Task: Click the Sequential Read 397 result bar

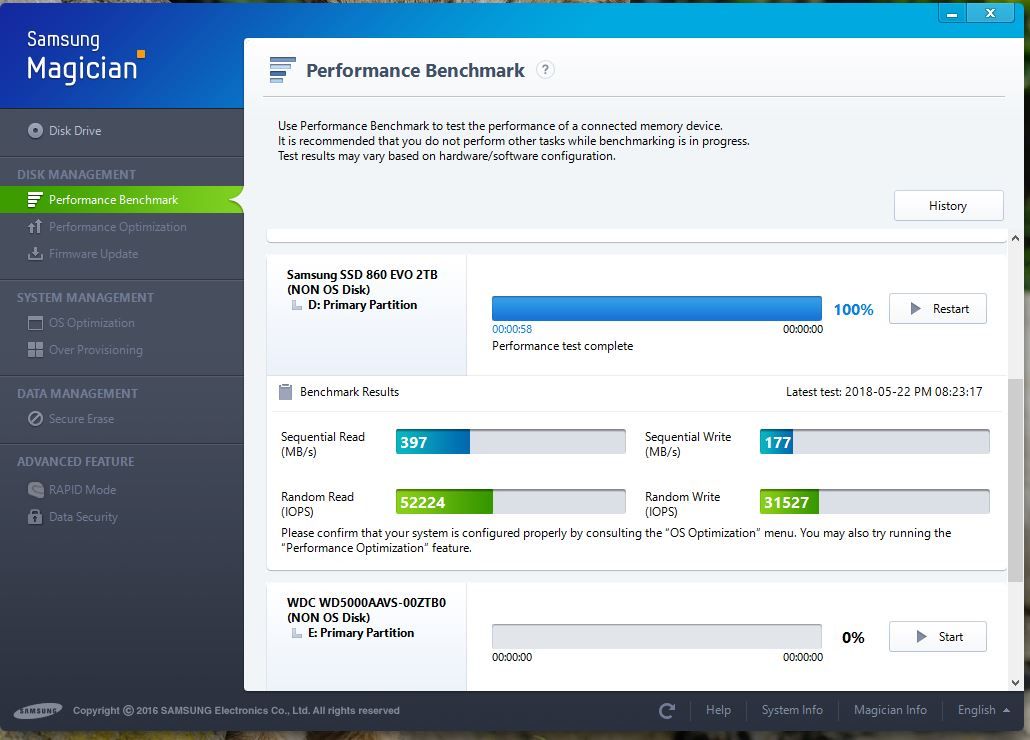Action: [x=510, y=441]
